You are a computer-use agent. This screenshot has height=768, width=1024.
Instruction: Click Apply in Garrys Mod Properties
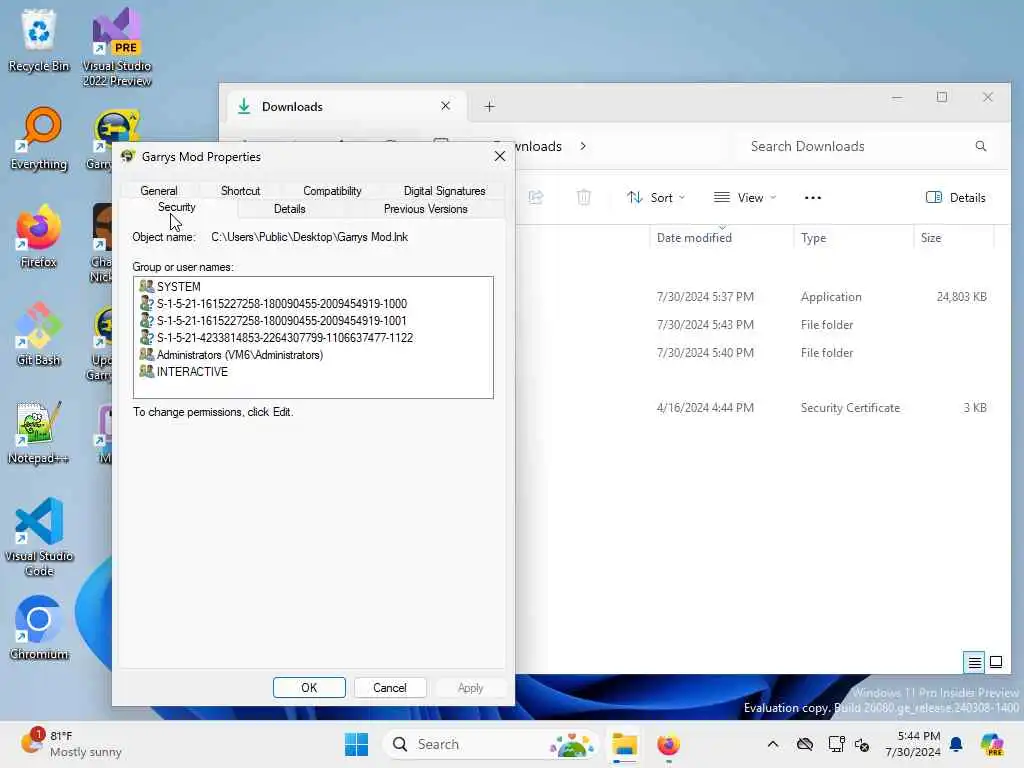tap(470, 688)
